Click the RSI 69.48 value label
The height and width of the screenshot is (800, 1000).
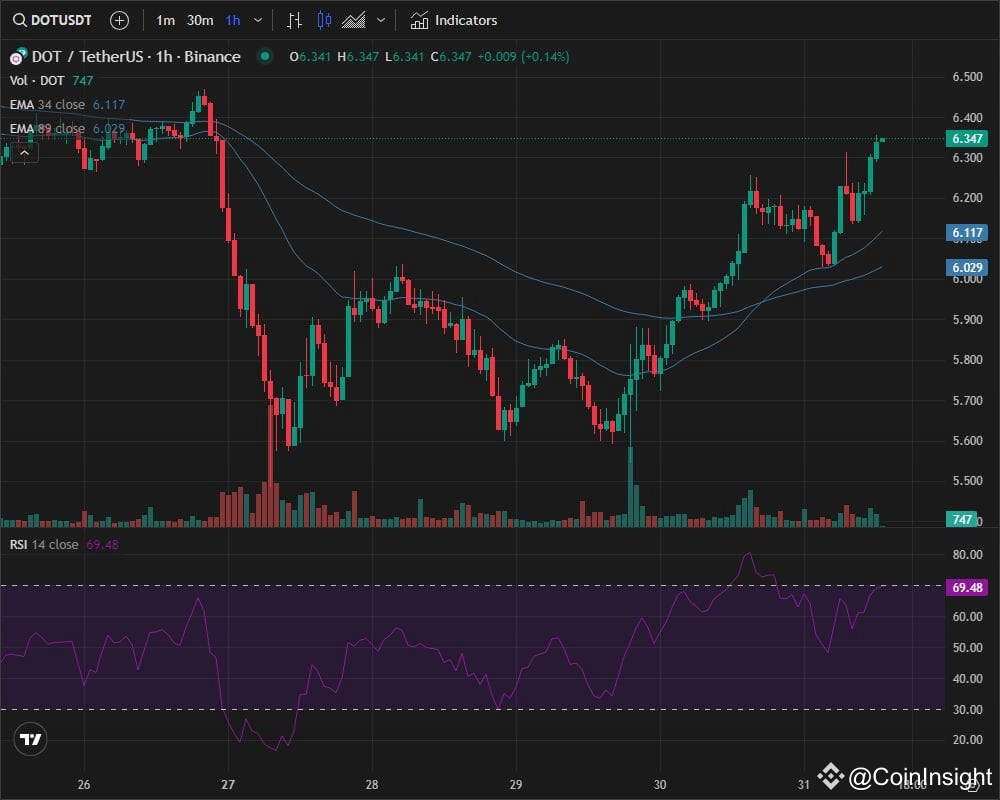[x=966, y=587]
